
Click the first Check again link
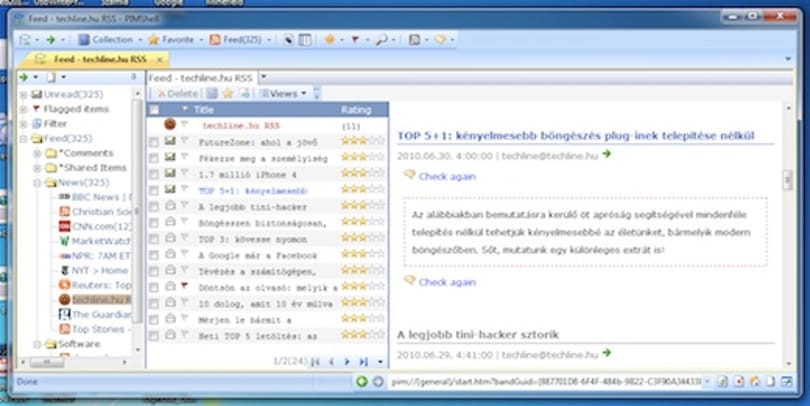pyautogui.click(x=447, y=177)
